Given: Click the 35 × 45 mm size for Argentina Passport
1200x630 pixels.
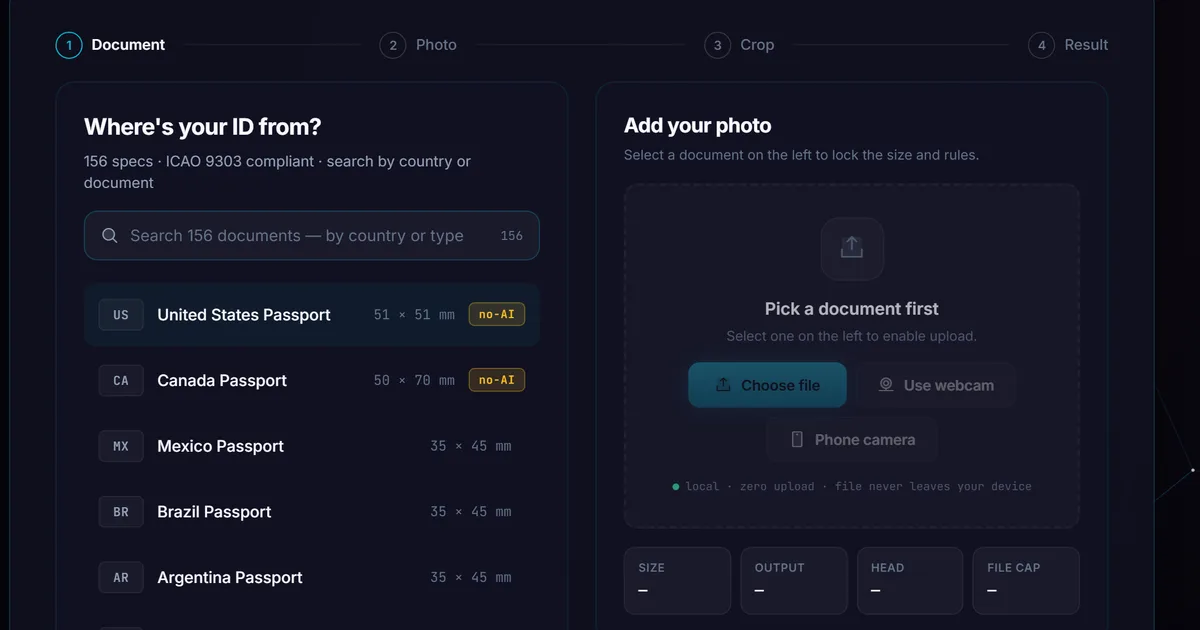Looking at the screenshot, I should tap(470, 578).
